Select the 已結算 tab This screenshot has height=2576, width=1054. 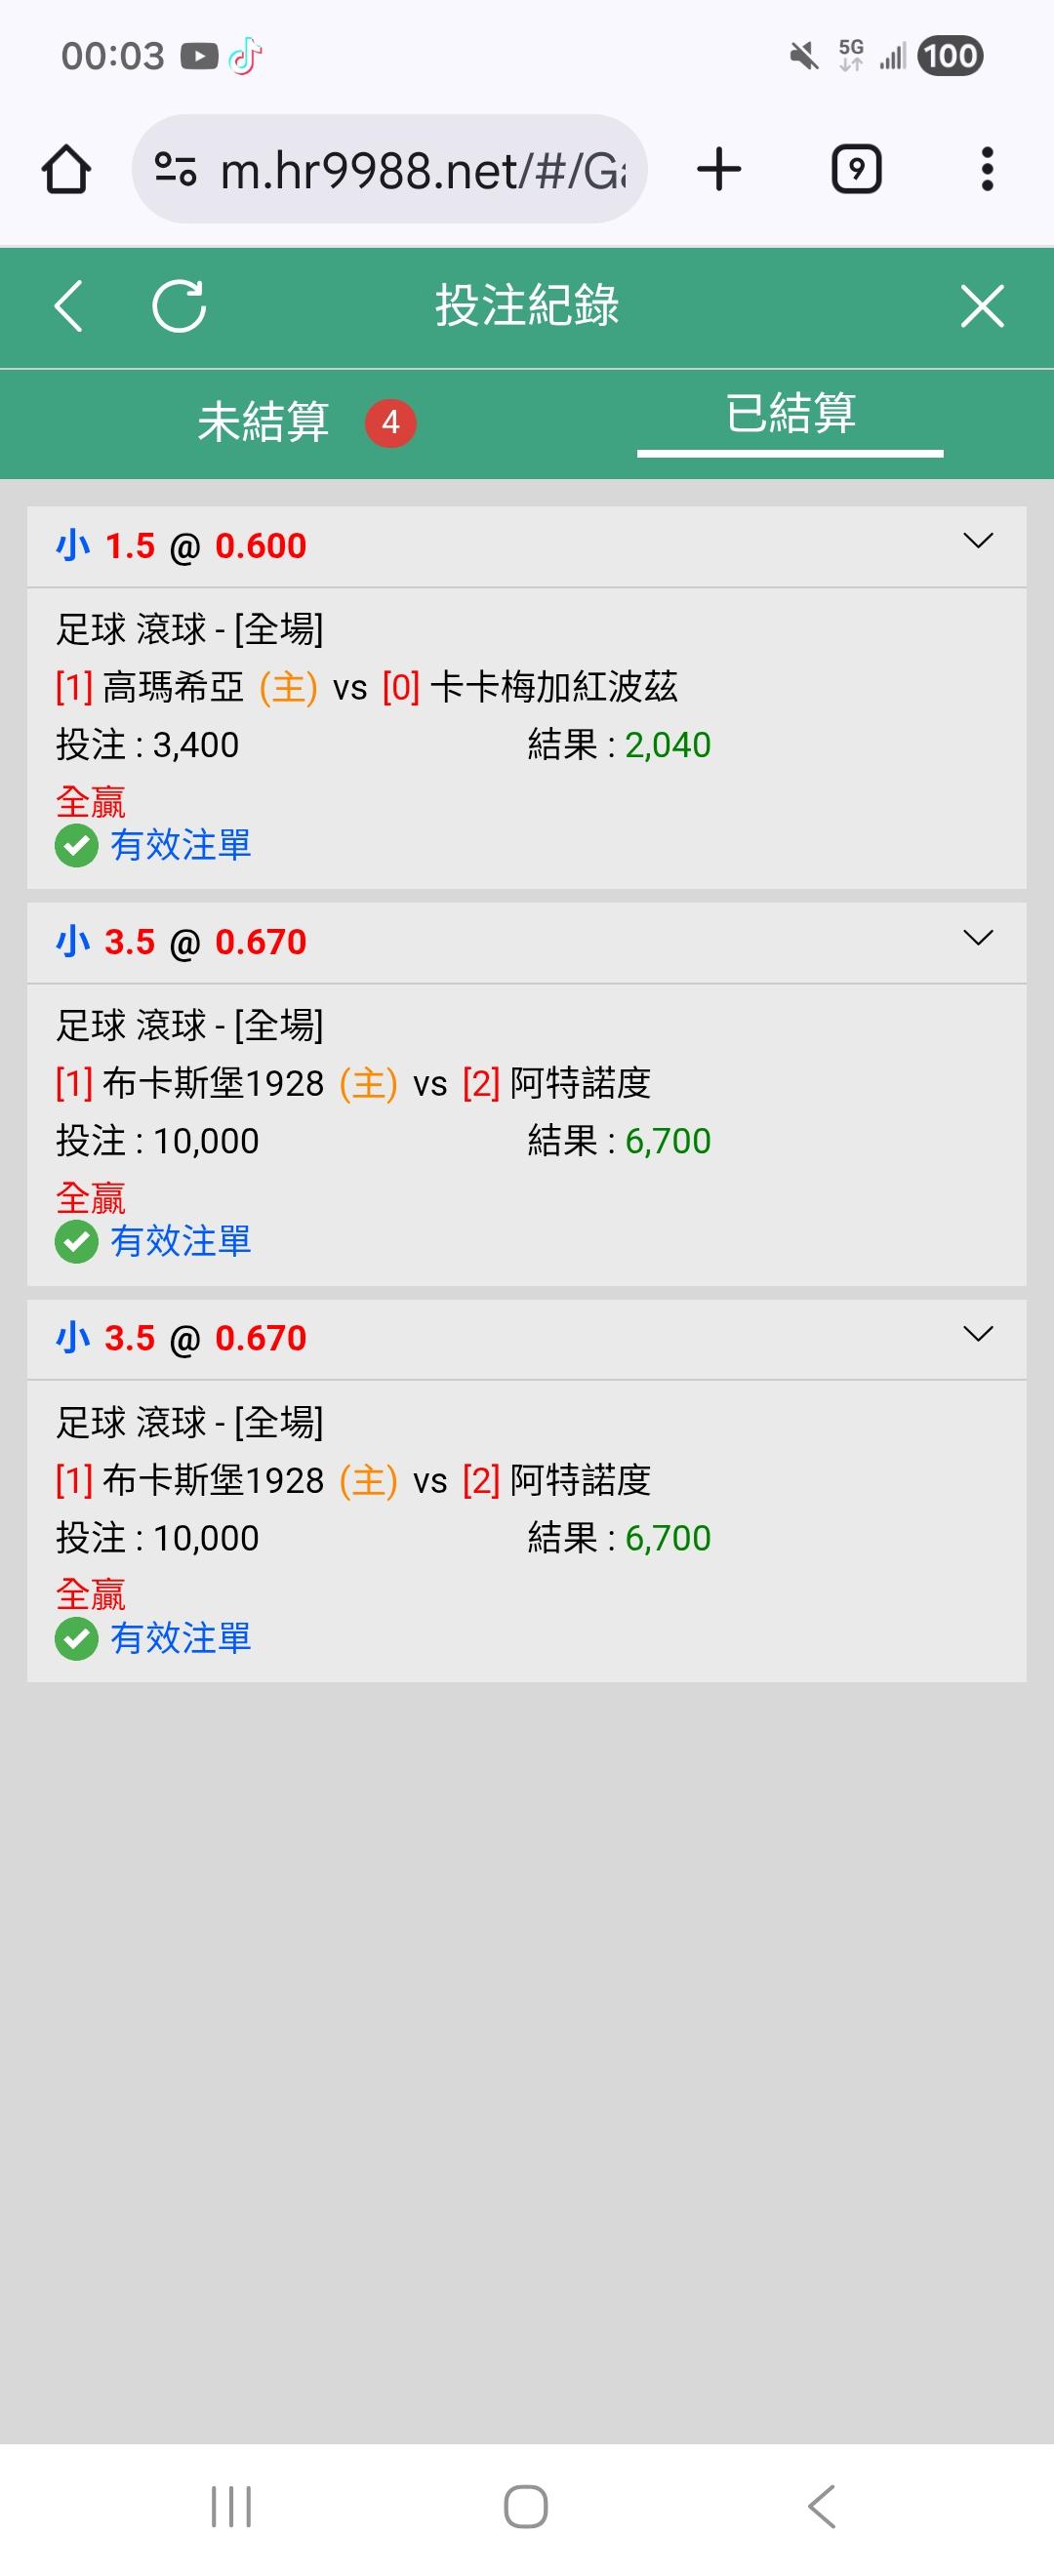click(790, 414)
